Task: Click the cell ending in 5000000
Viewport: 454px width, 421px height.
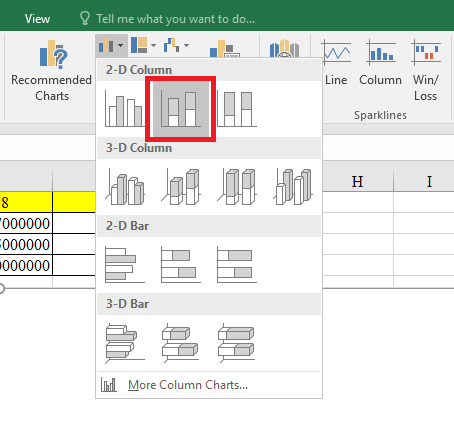Action: click(26, 244)
